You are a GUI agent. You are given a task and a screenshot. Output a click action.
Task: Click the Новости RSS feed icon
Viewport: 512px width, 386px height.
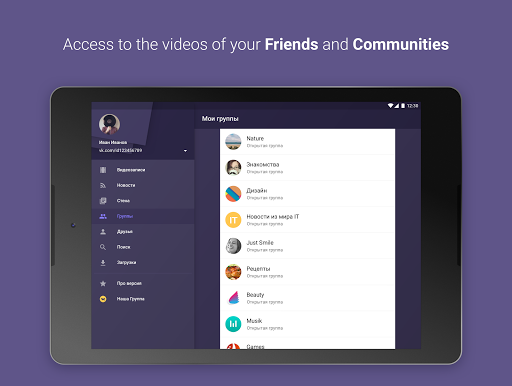103,185
